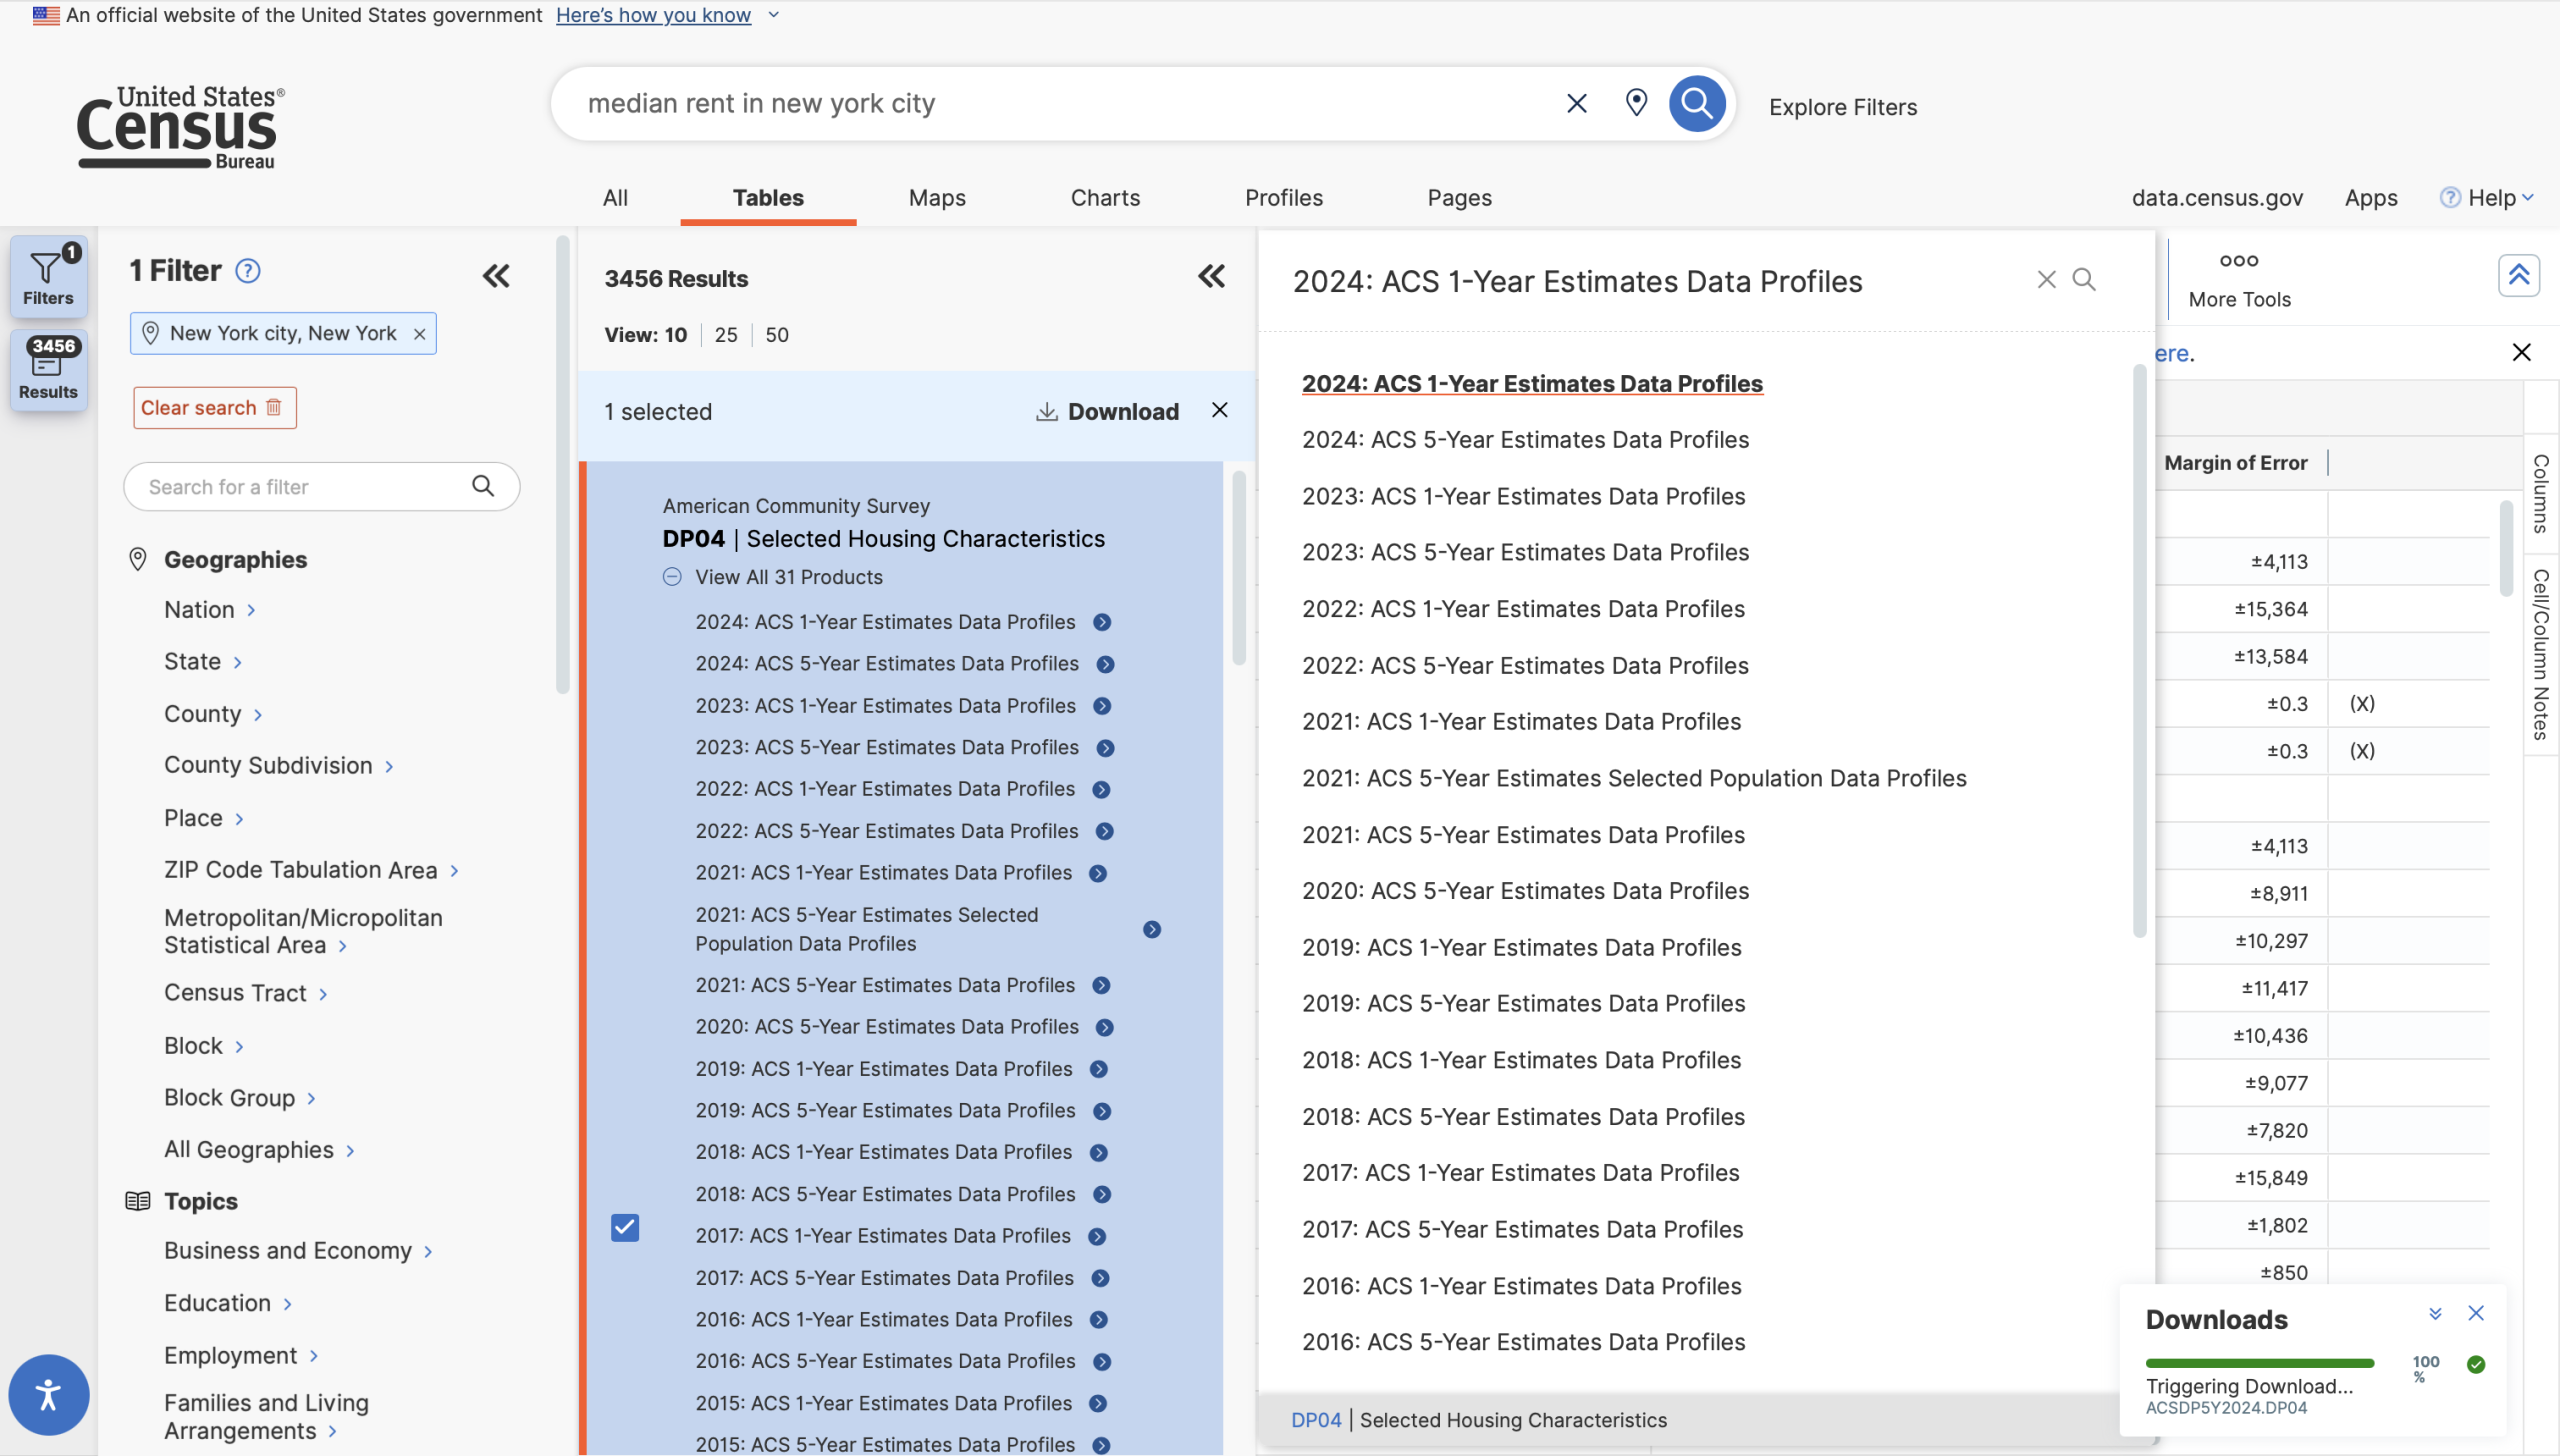Switch to the Maps tab
This screenshot has height=1456, width=2560.
[936, 198]
